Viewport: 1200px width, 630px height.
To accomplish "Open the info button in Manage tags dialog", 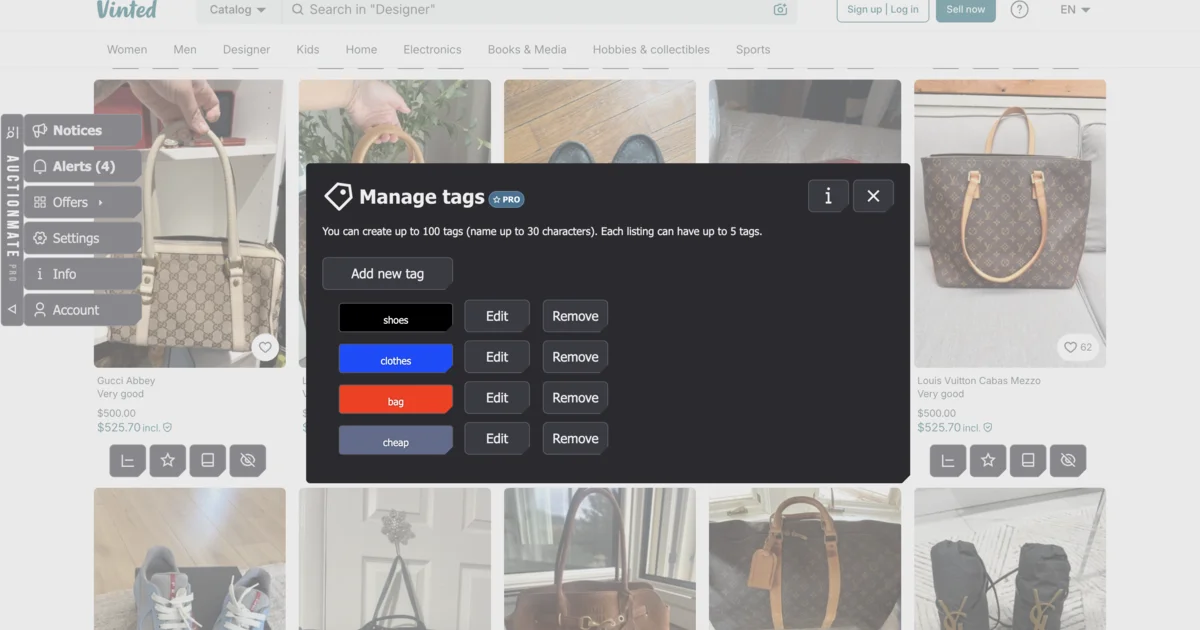I will pyautogui.click(x=828, y=196).
